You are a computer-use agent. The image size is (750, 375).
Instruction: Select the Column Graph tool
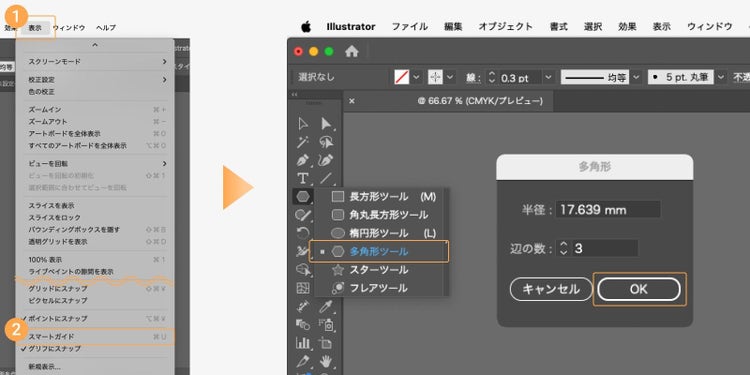(303, 342)
